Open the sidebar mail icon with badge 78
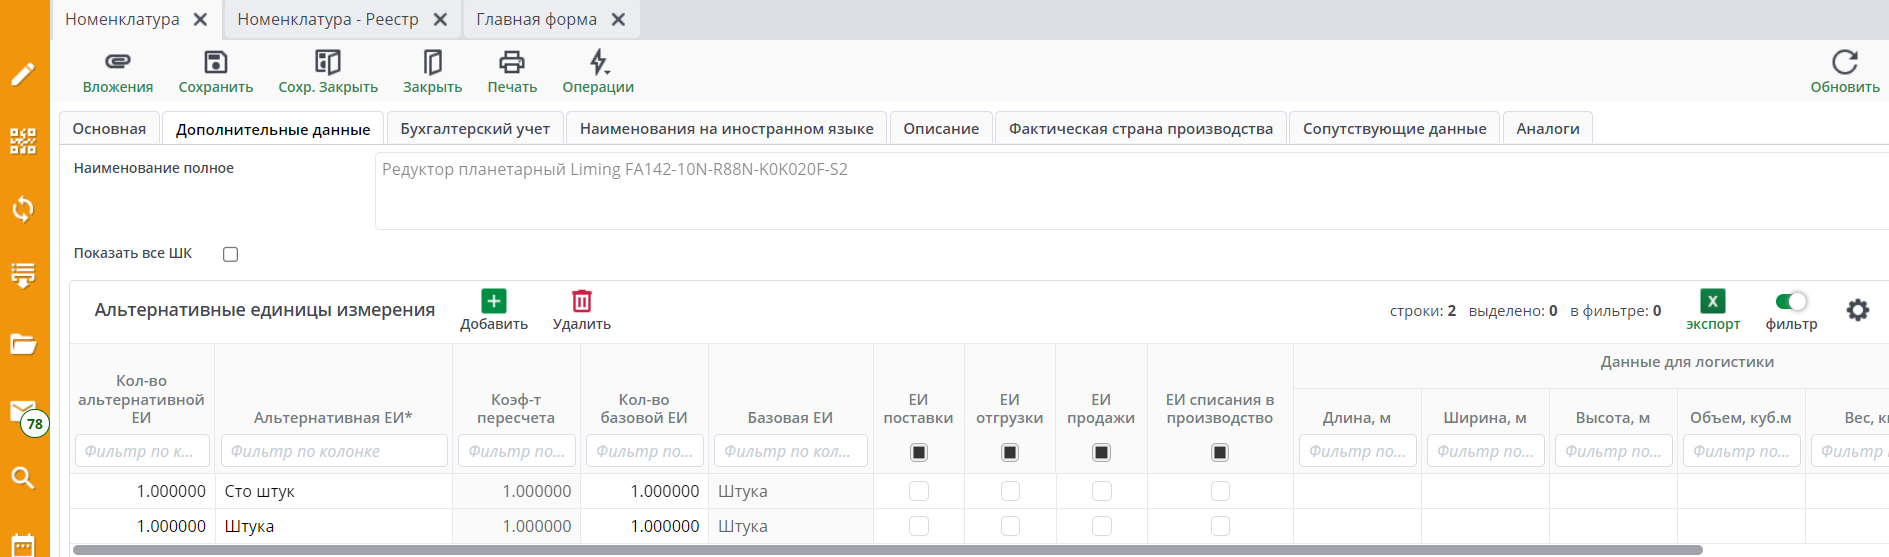The width and height of the screenshot is (1889, 557). coord(23,412)
